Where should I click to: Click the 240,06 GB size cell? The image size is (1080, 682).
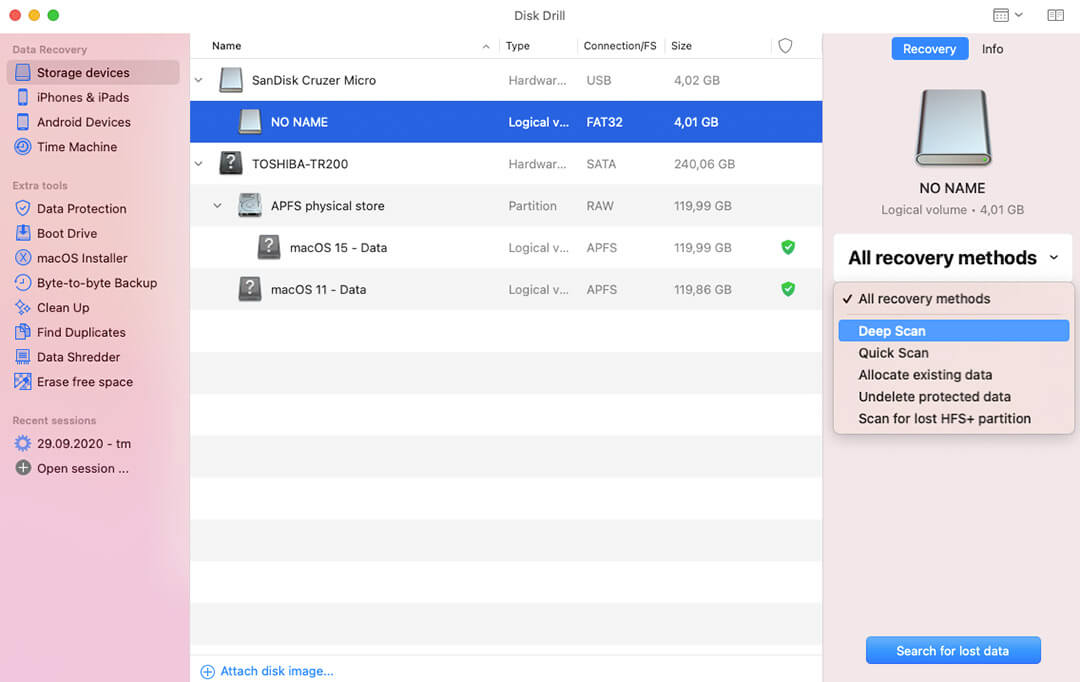click(x=704, y=164)
